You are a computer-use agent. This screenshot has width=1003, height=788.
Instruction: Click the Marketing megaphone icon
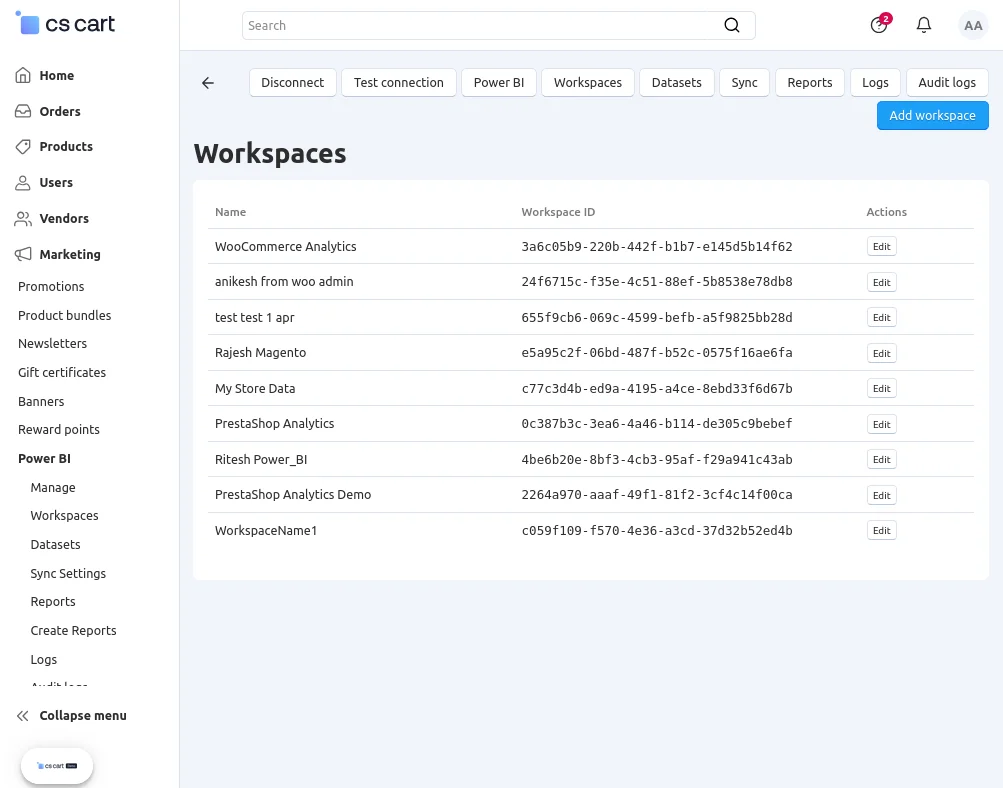tap(23, 254)
